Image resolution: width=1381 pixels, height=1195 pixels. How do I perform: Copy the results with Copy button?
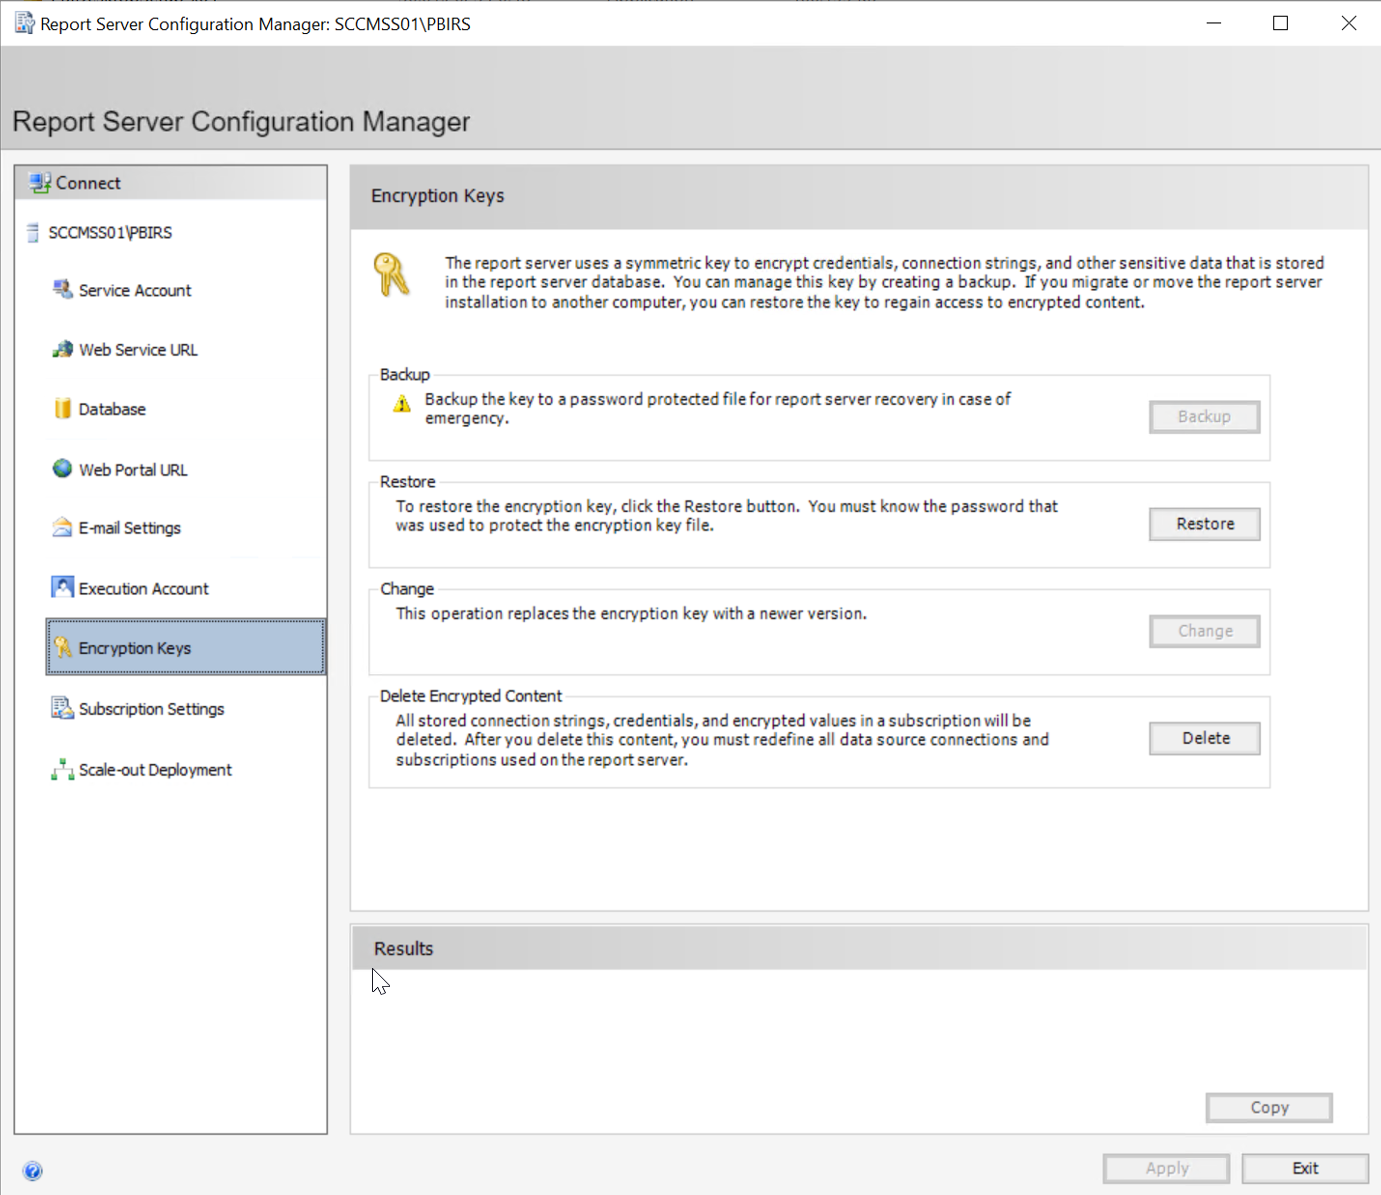pos(1269,1108)
